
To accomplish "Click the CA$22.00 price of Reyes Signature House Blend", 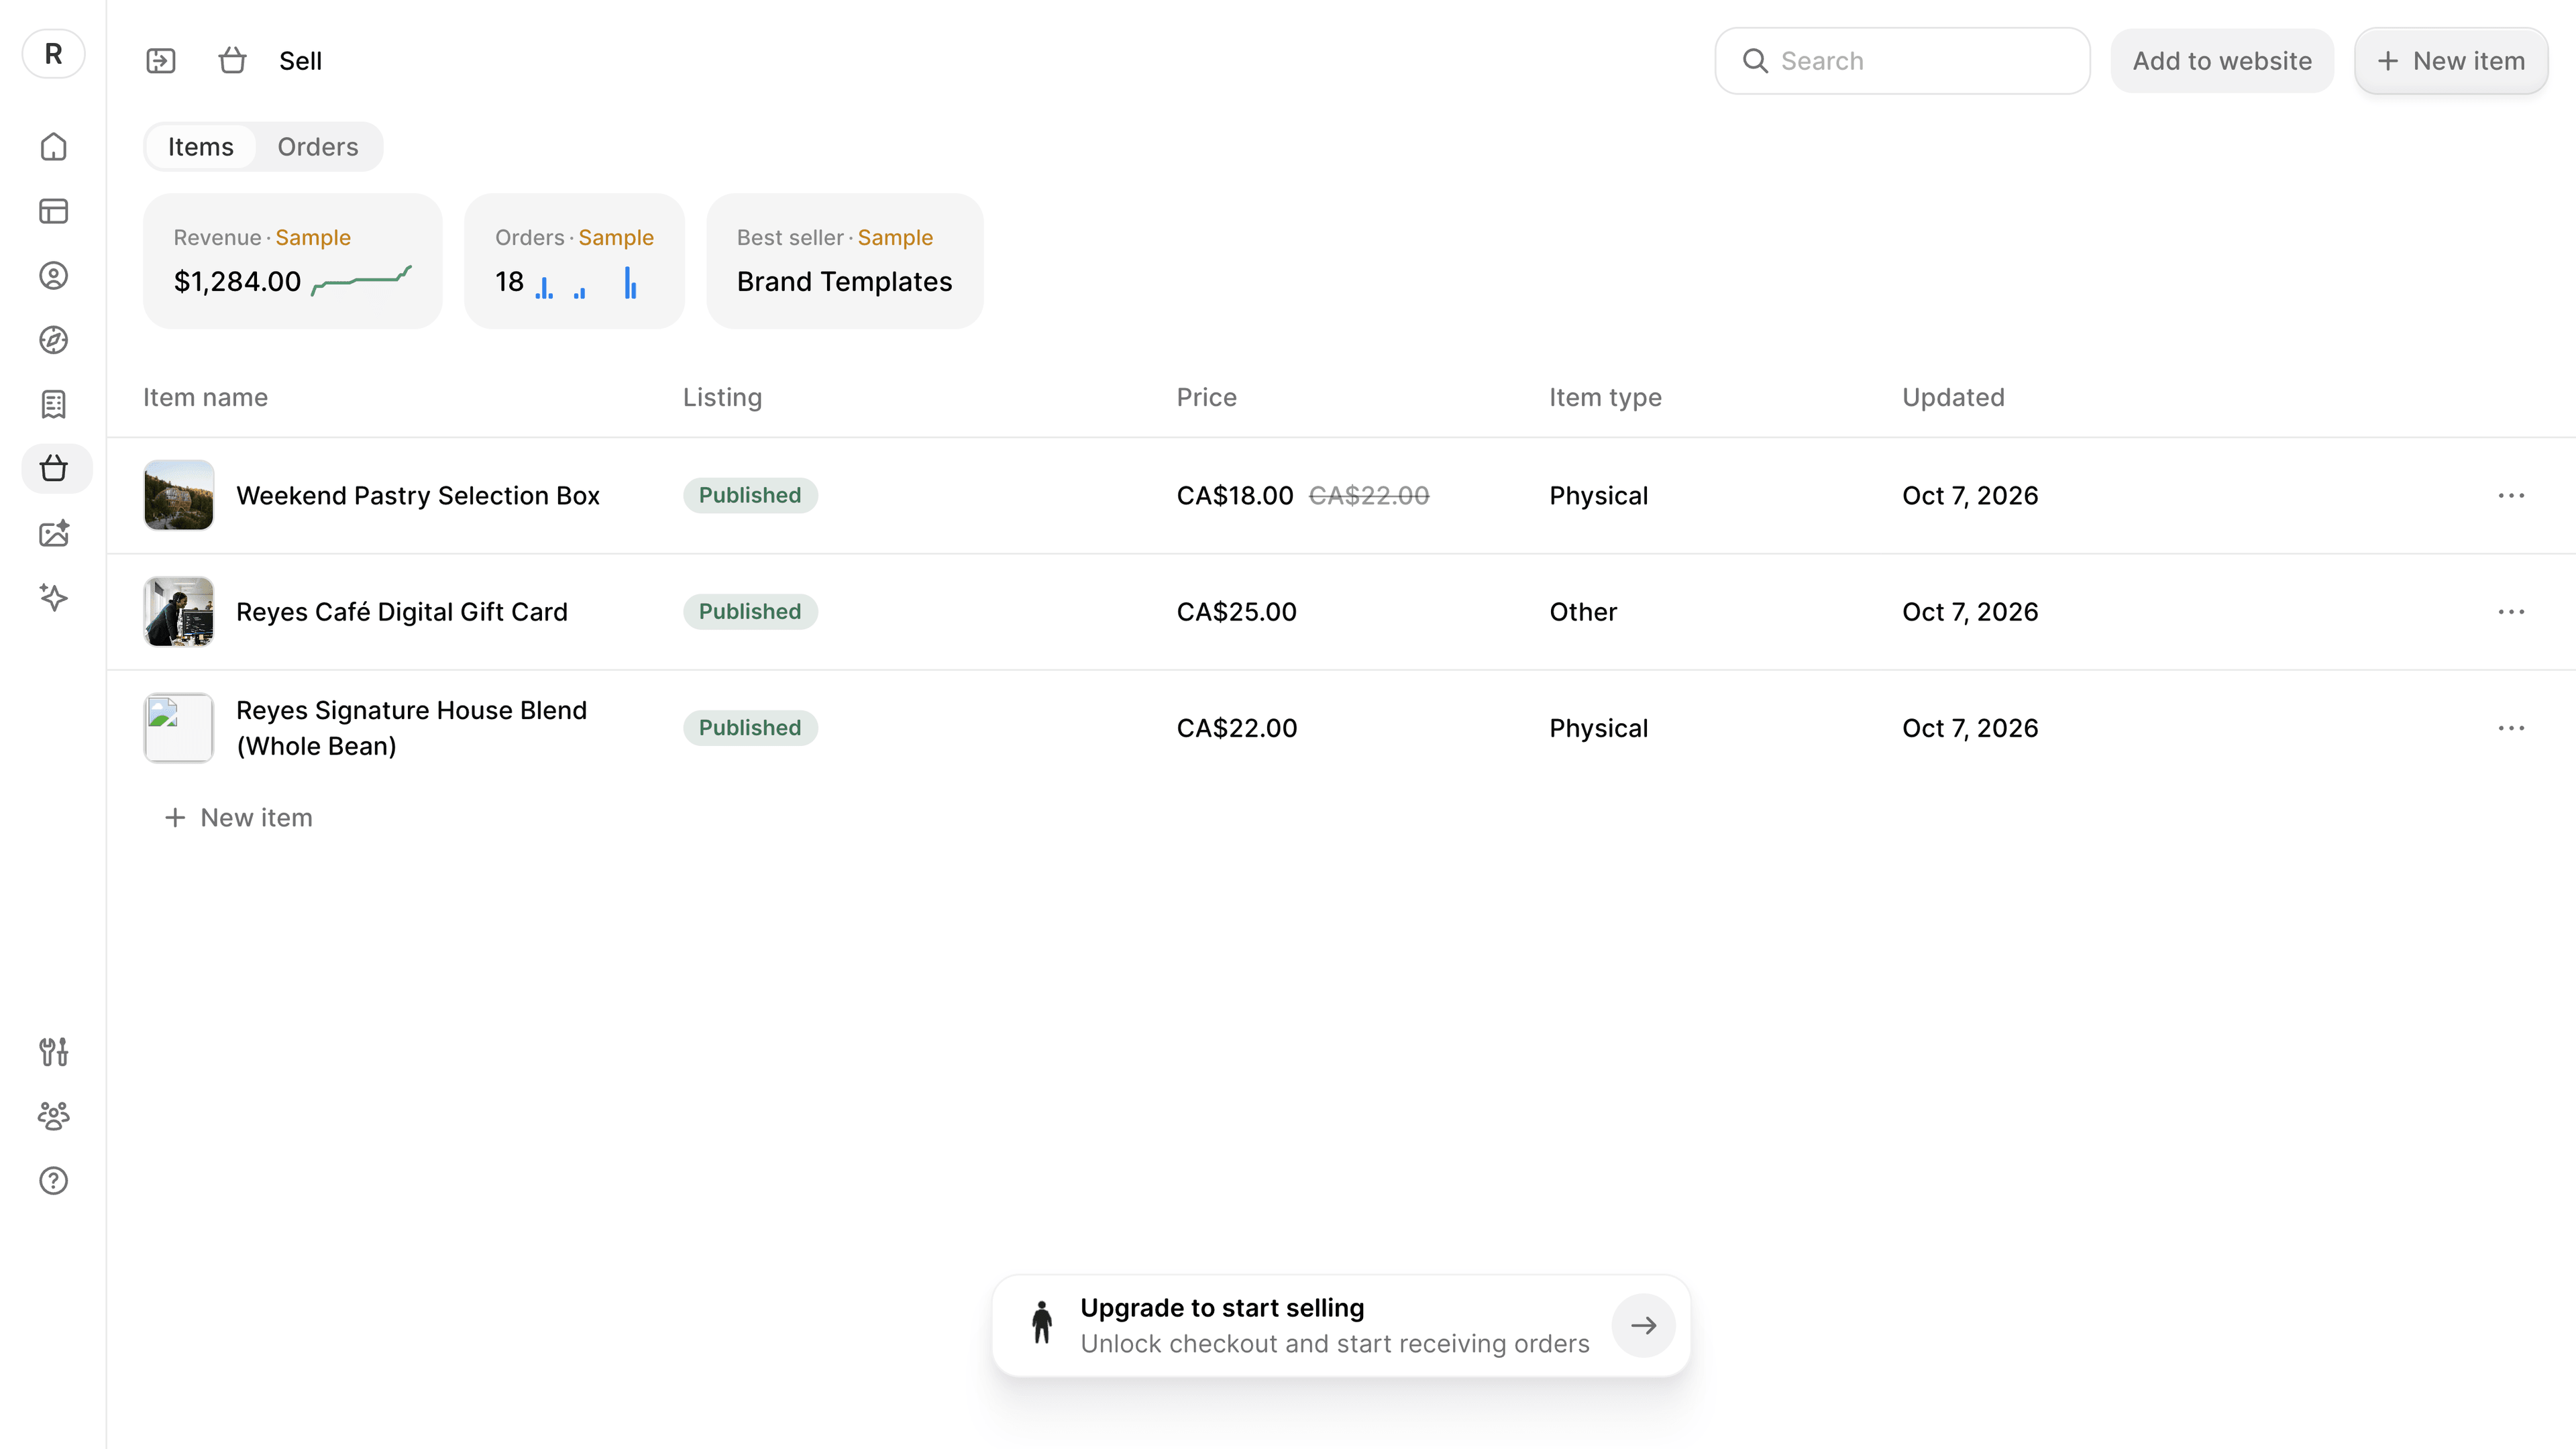I will 1237,728.
